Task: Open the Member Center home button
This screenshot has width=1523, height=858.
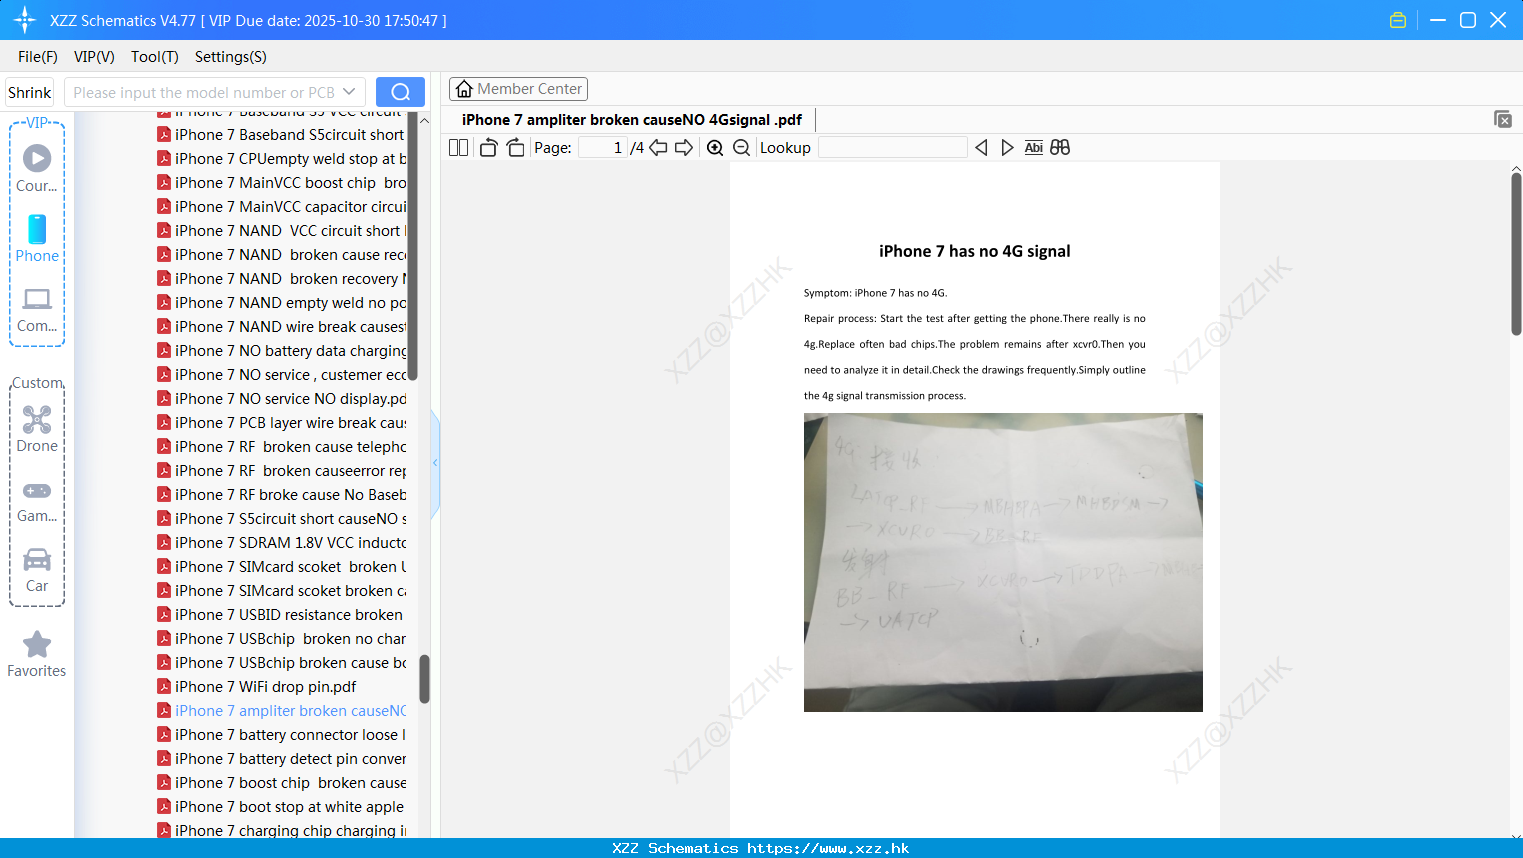Action: (x=518, y=89)
